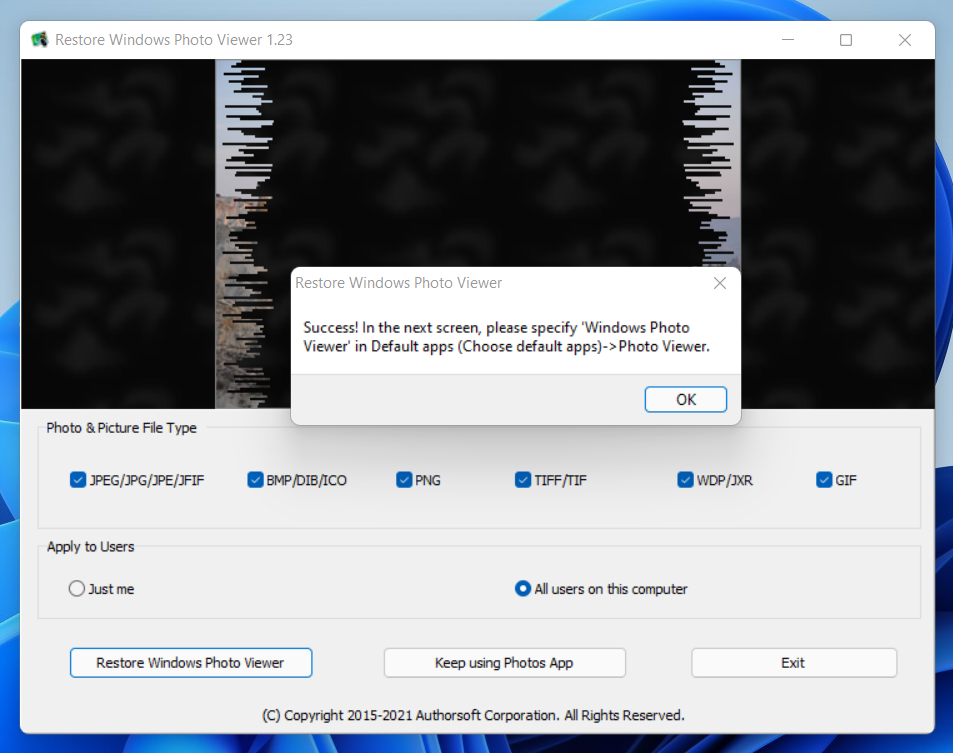Image resolution: width=953 pixels, height=753 pixels.
Task: Uncheck the JPEG/JPG/JPE/JFIF checkbox
Action: point(78,480)
